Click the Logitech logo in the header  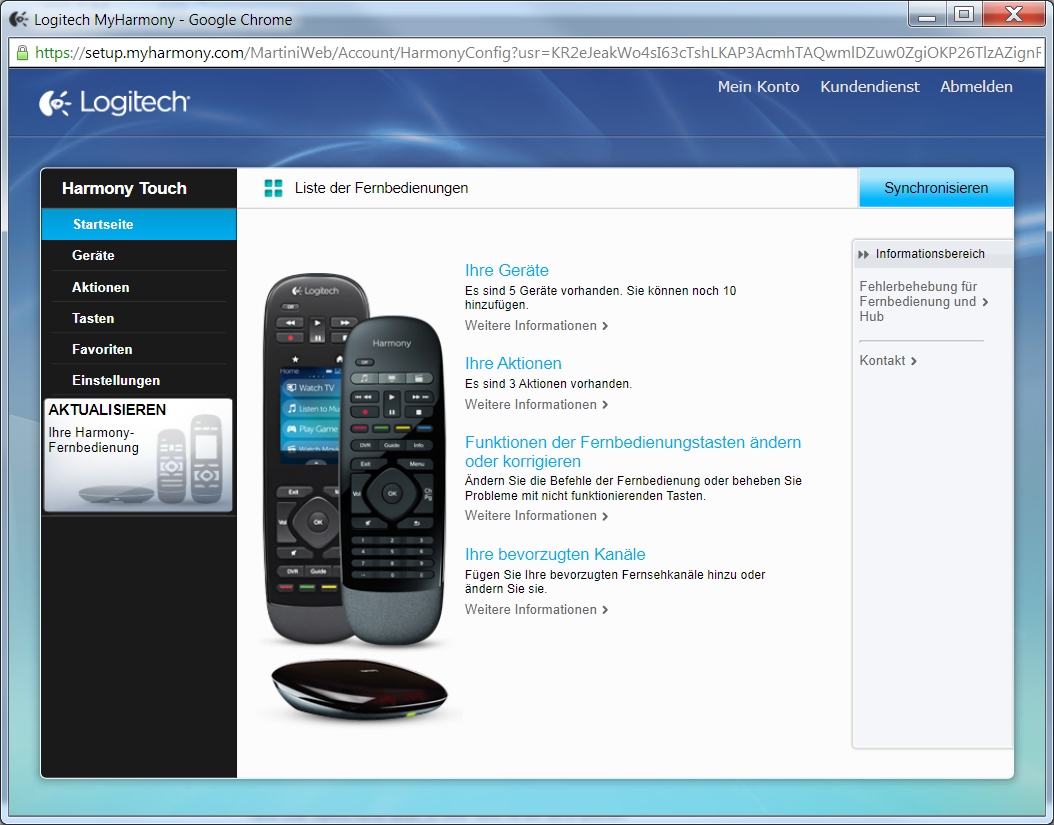(114, 102)
